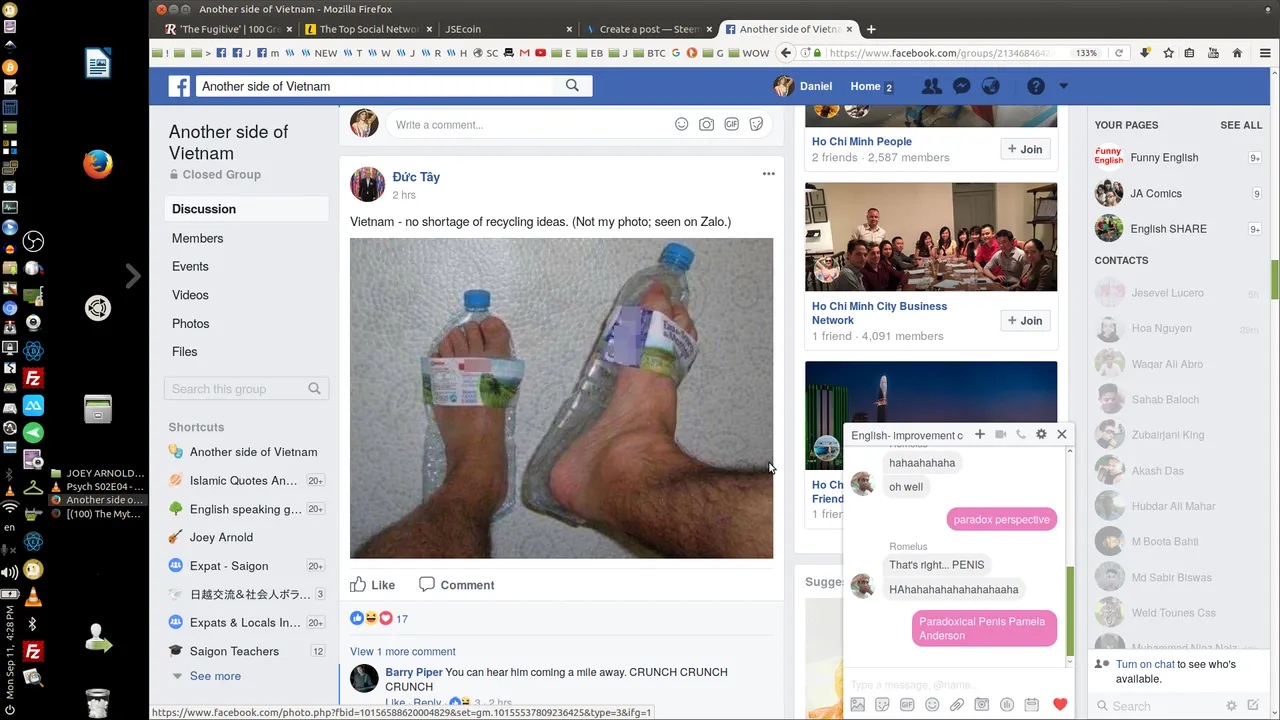The image size is (1280, 720).
Task: Start a video call in the chat window
Action: (x=1000, y=434)
